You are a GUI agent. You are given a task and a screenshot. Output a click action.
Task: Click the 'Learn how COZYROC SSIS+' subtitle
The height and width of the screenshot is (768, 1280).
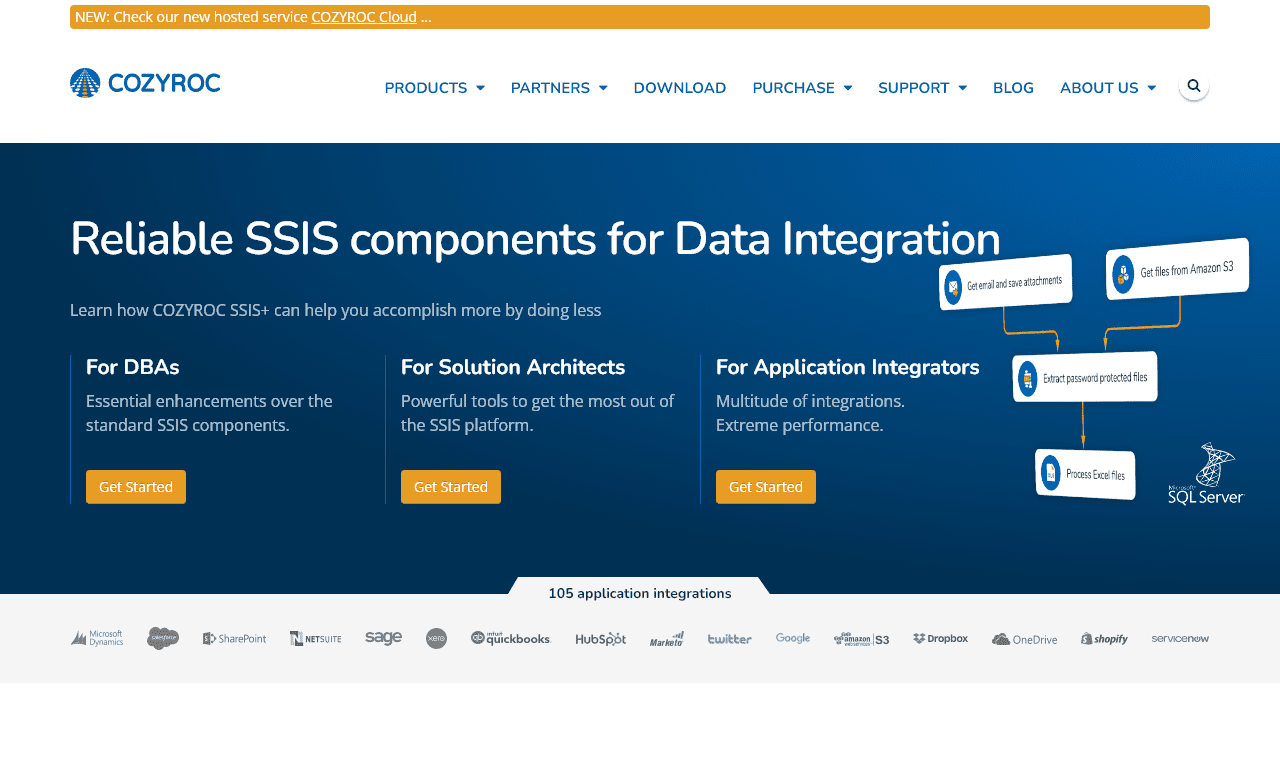336,310
